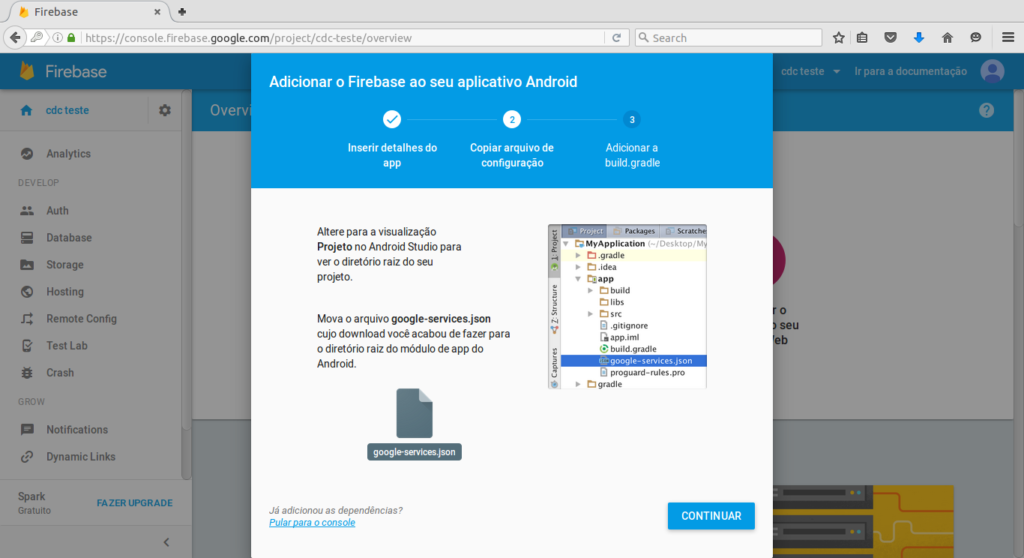Click the CONTINUAR button
Screen dimensions: 1024x558
click(711, 516)
